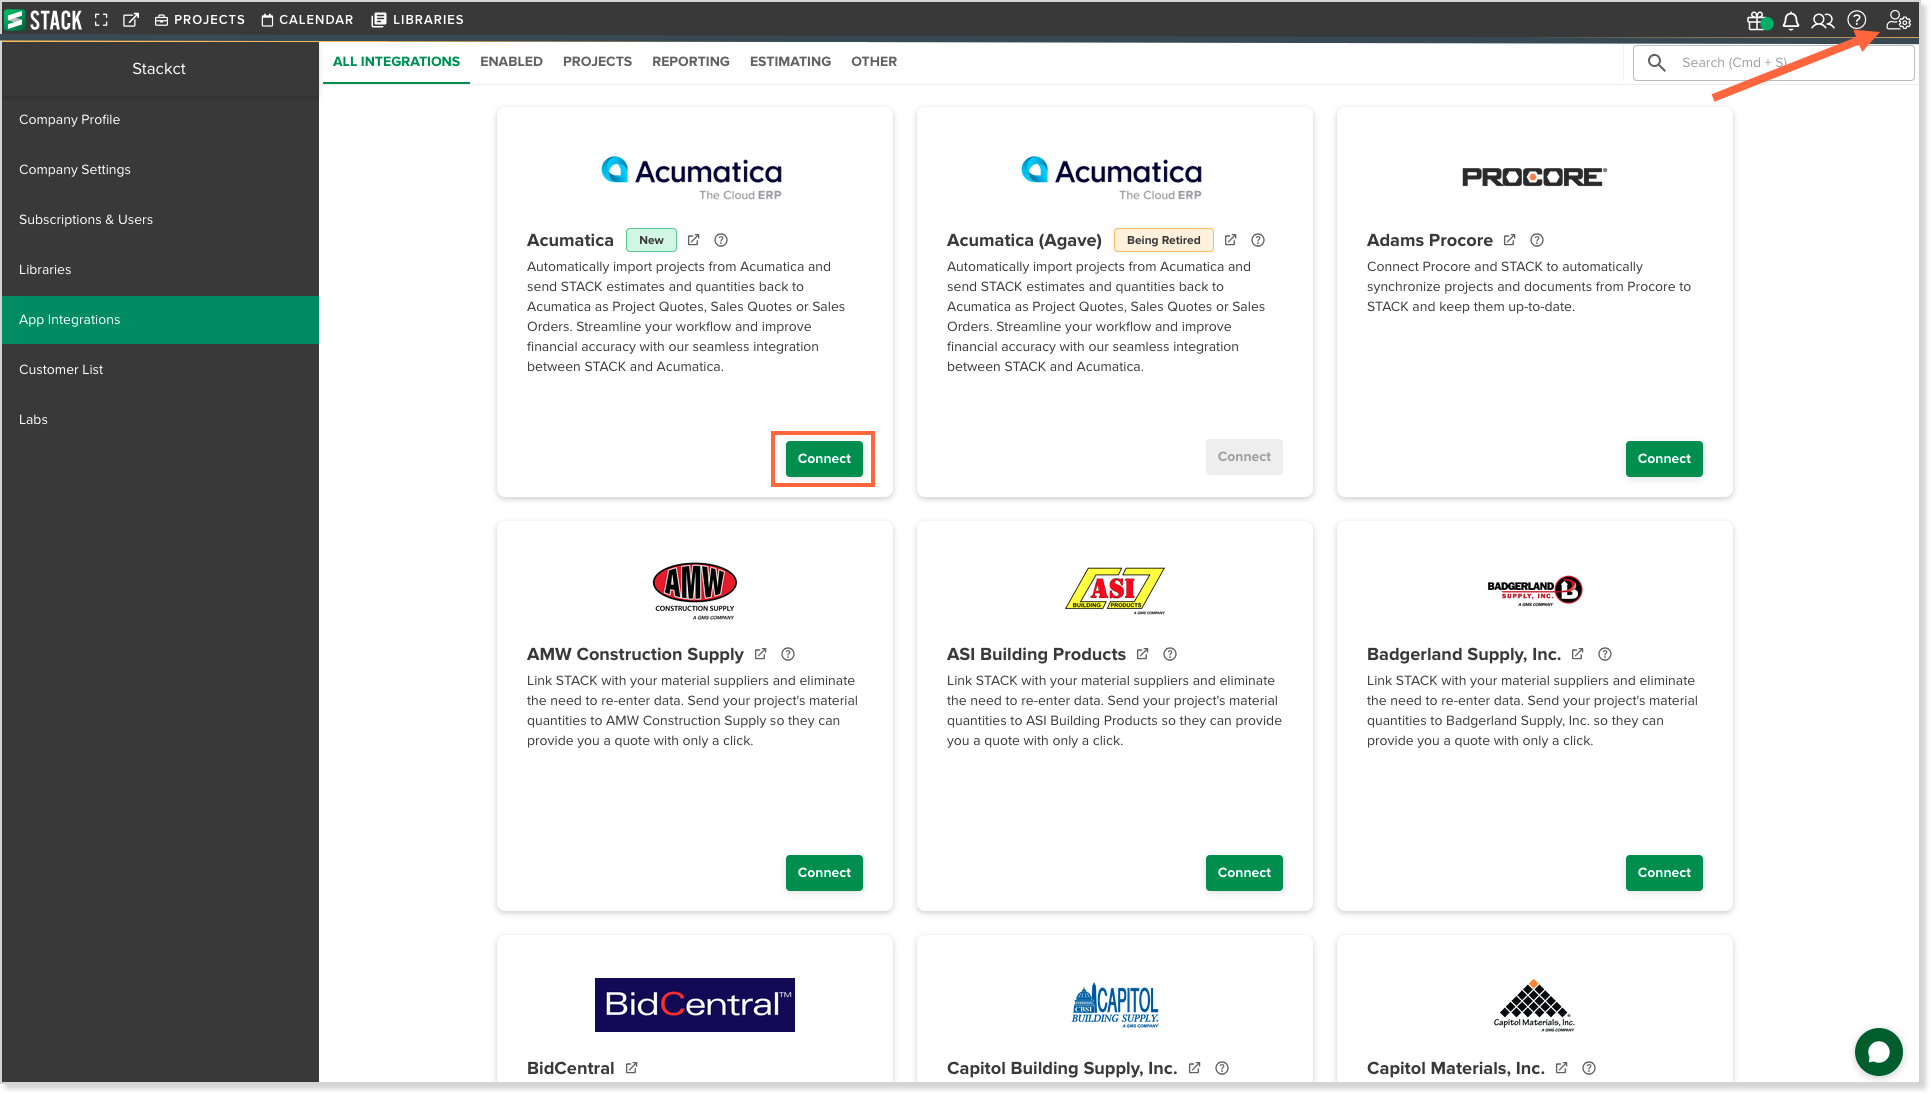Open Customer List in sidebar

tap(160, 370)
